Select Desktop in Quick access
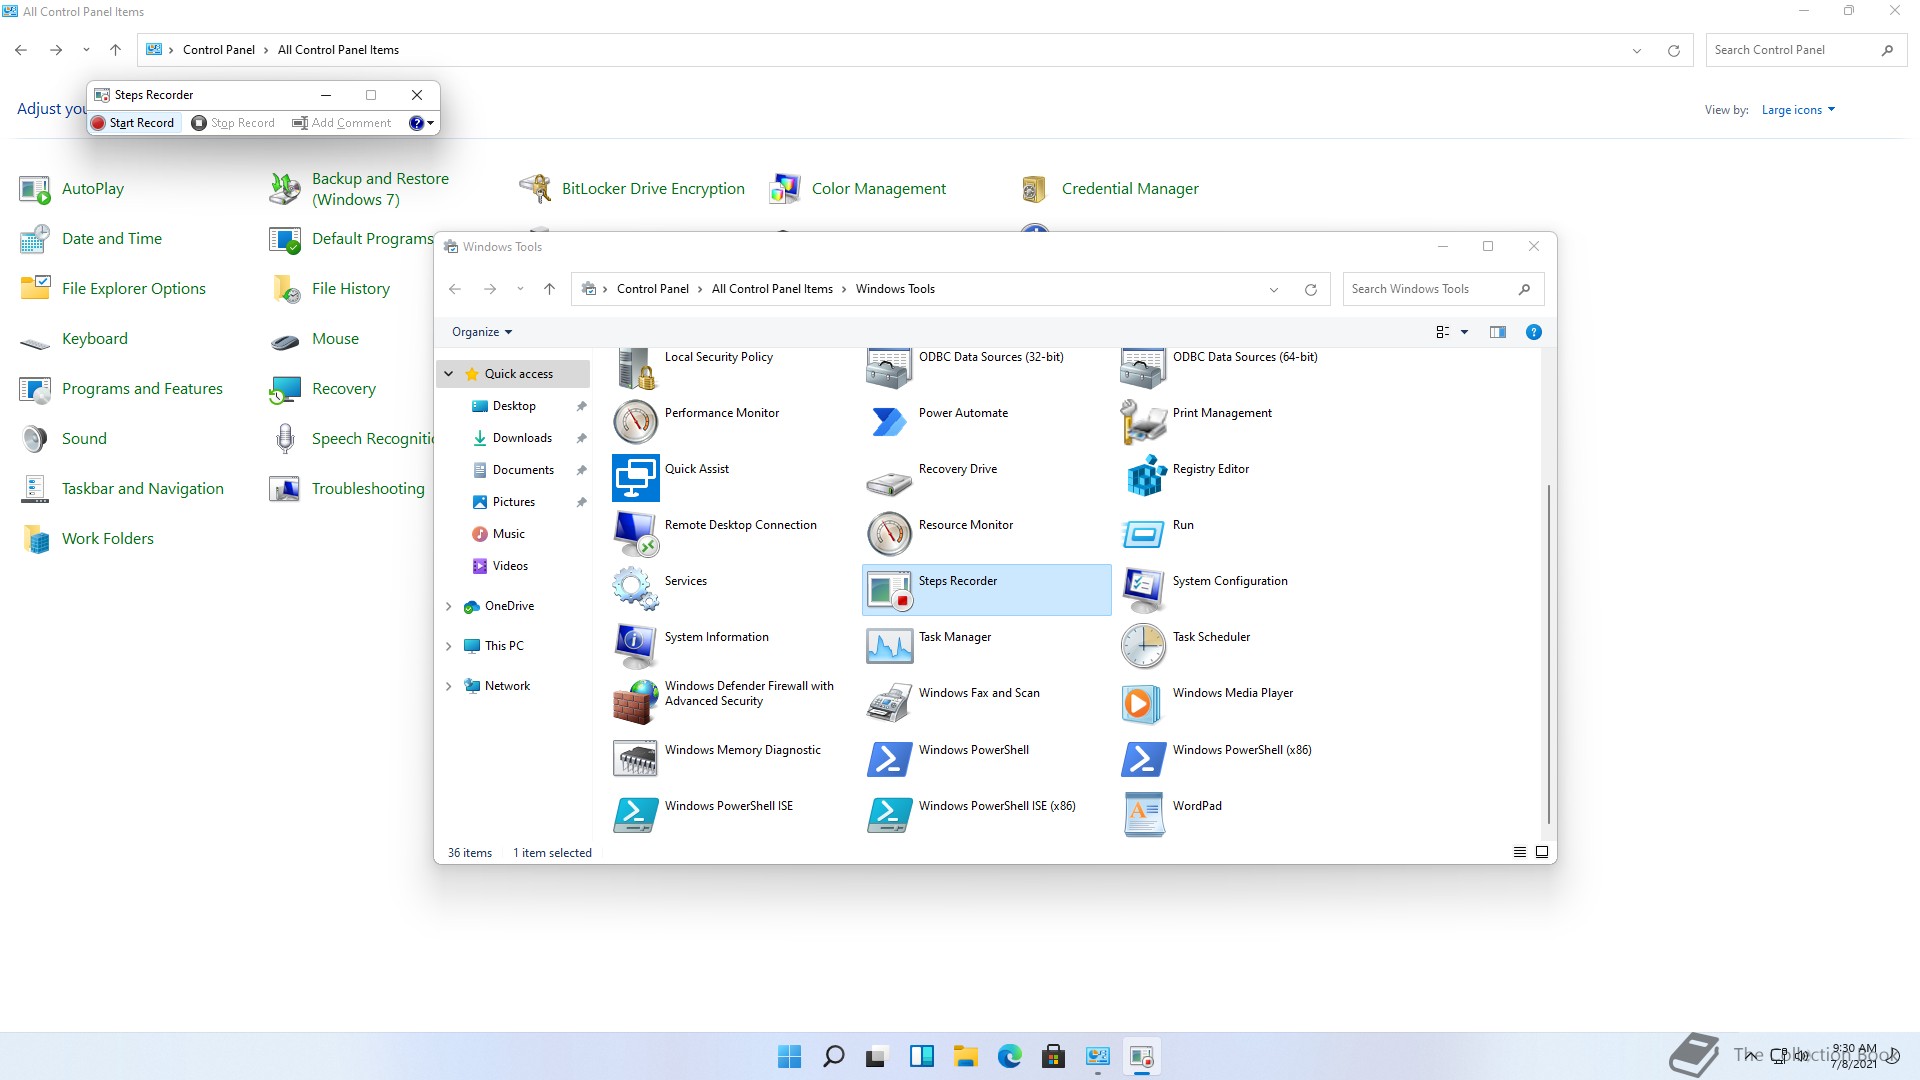 pyautogui.click(x=514, y=406)
